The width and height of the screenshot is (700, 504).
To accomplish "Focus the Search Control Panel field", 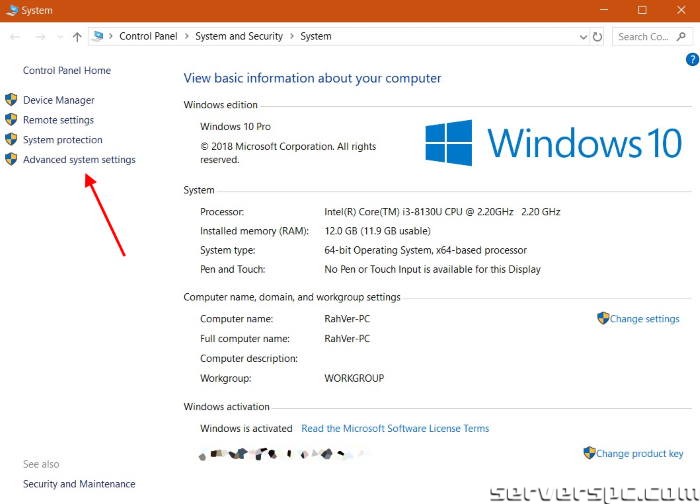I will tap(642, 37).
